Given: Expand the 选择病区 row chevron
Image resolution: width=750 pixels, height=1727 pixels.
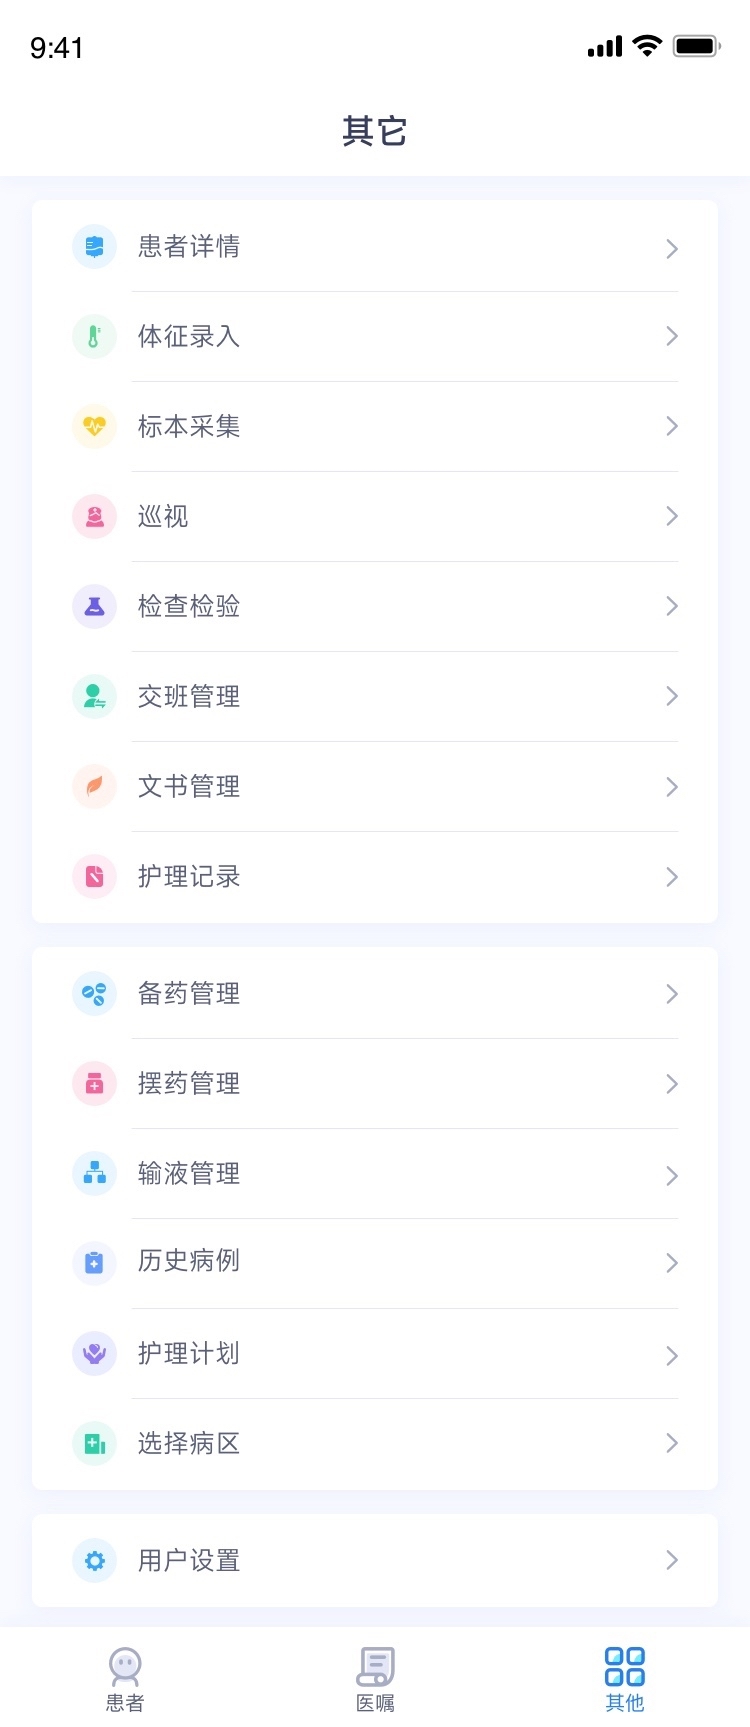Looking at the screenshot, I should [672, 1443].
